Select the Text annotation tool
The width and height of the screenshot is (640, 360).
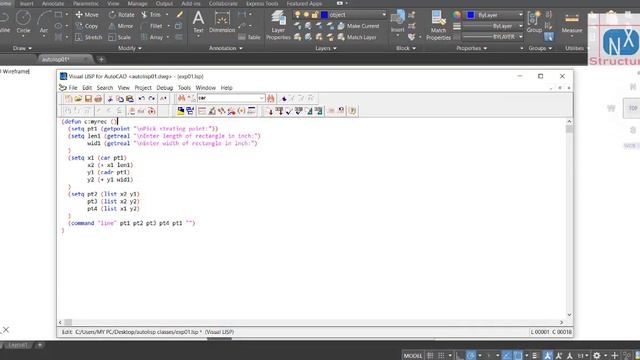(x=198, y=22)
